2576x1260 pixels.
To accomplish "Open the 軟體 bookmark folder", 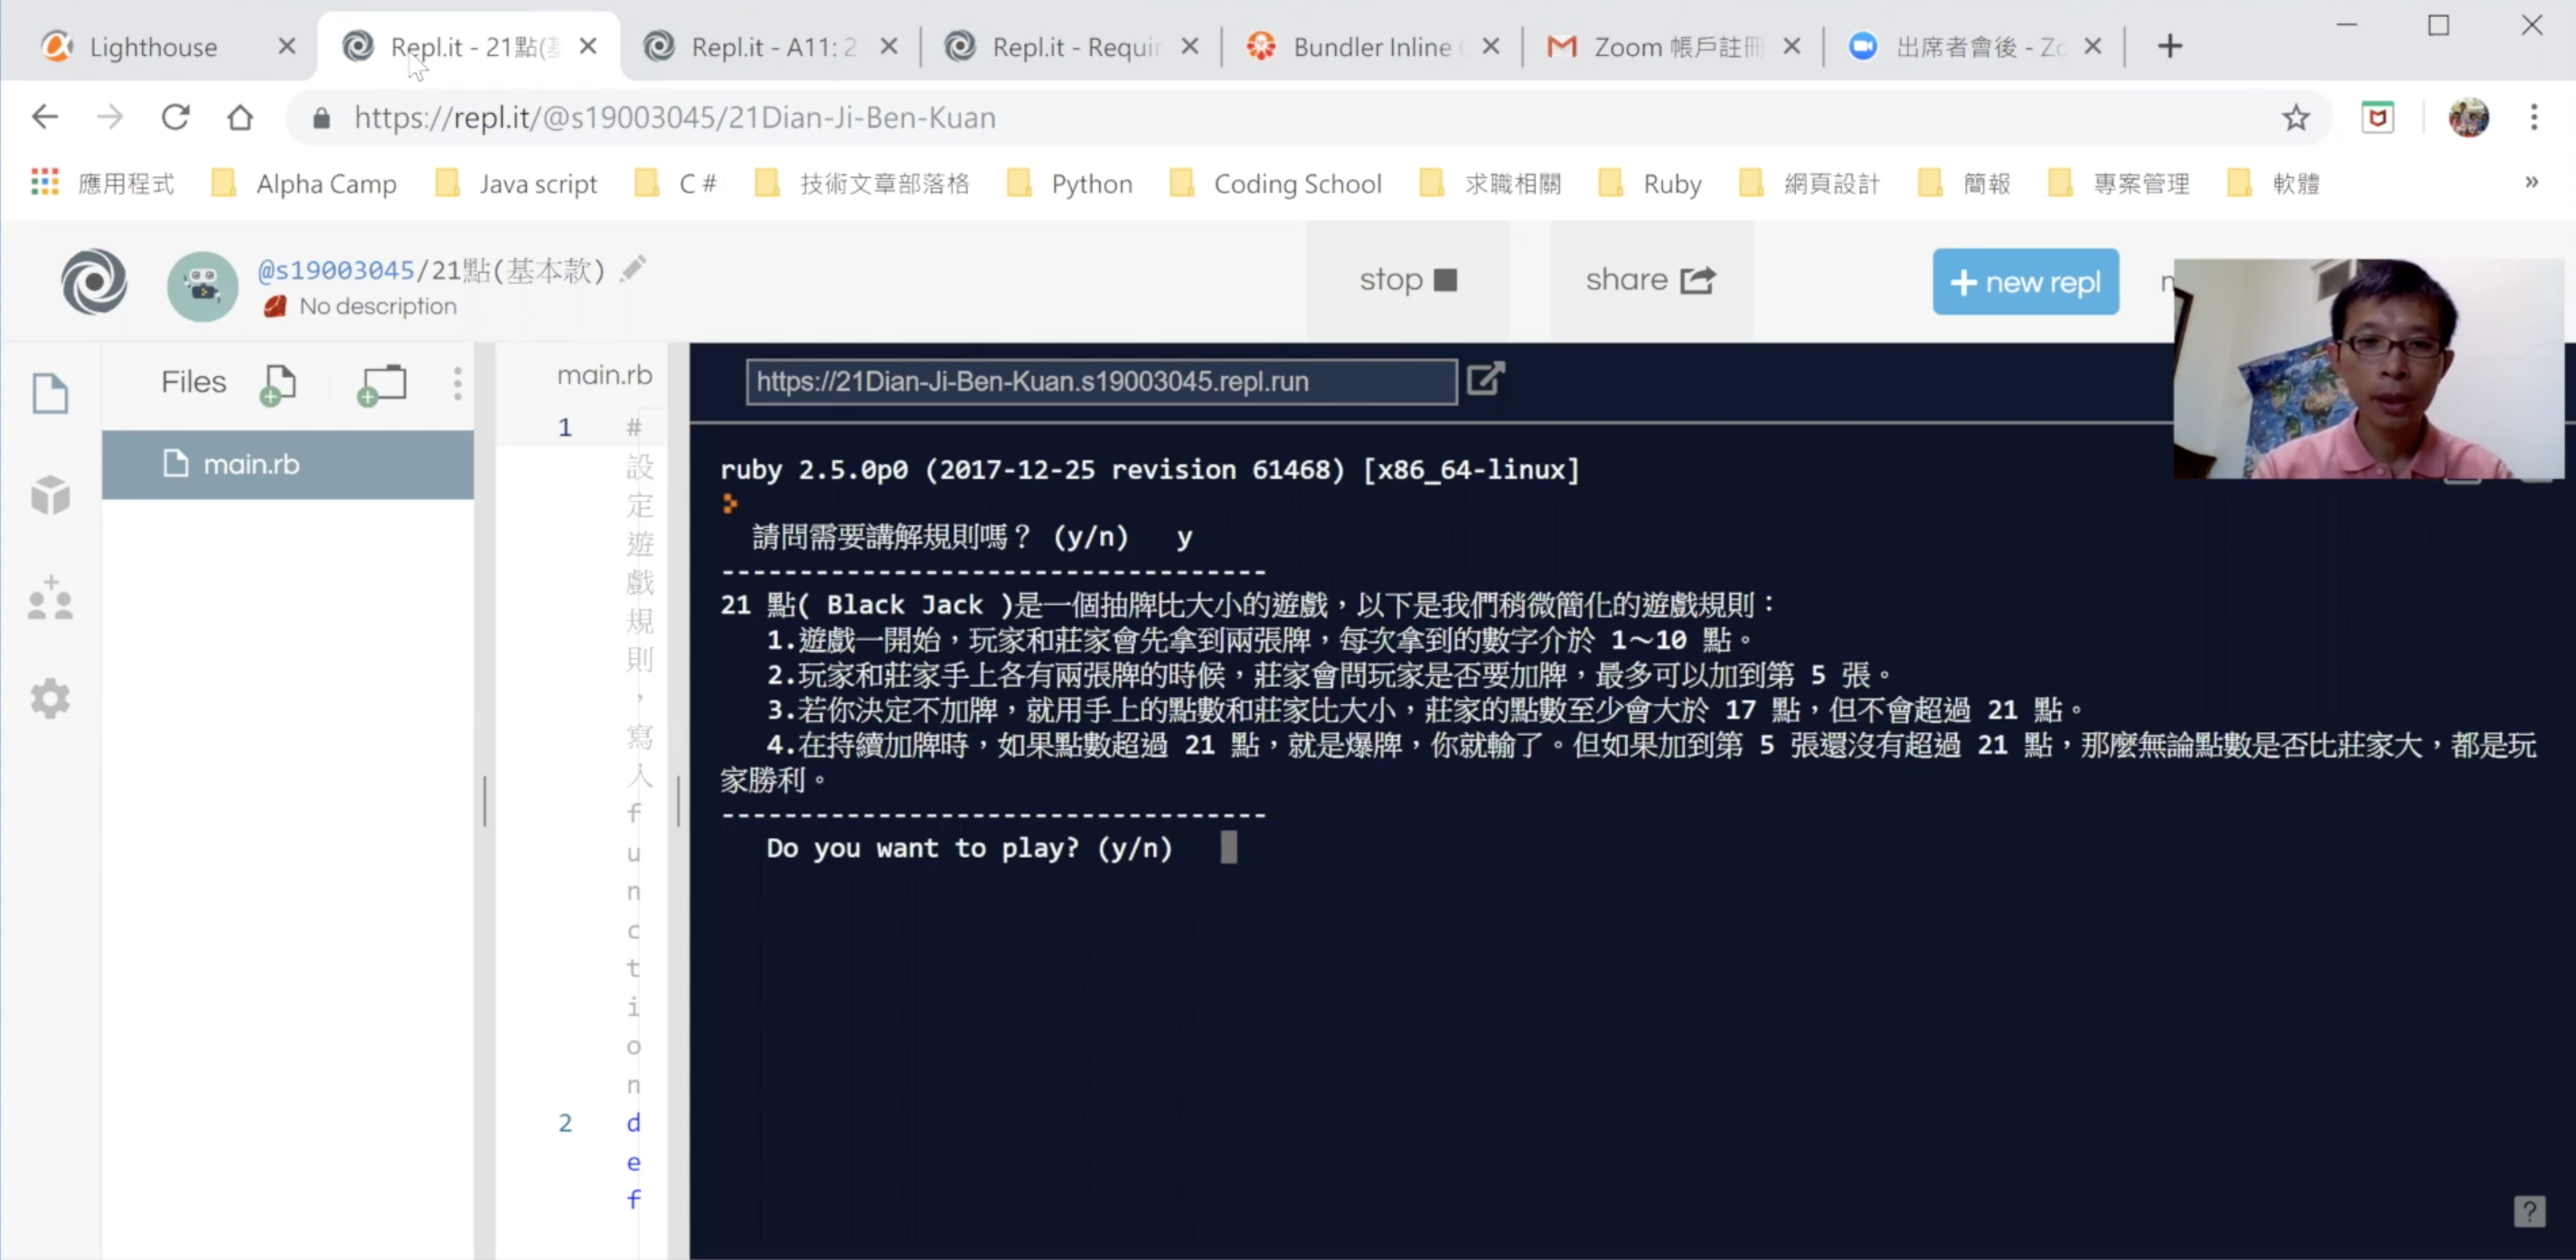I will (2275, 184).
